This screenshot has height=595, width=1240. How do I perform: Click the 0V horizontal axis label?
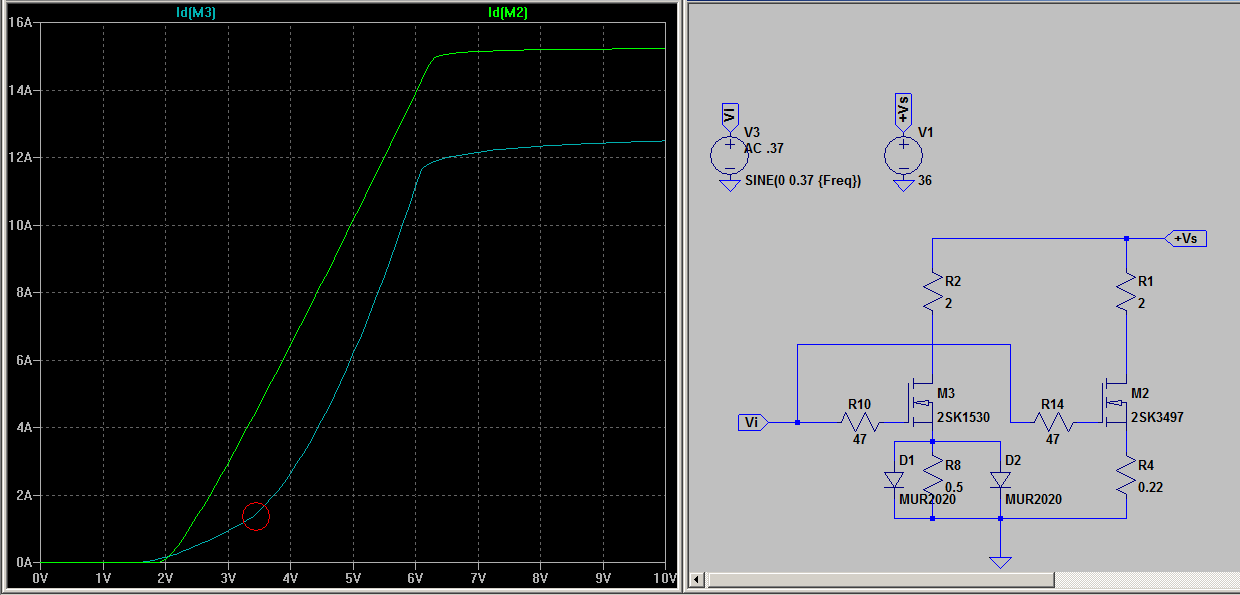pyautogui.click(x=41, y=578)
